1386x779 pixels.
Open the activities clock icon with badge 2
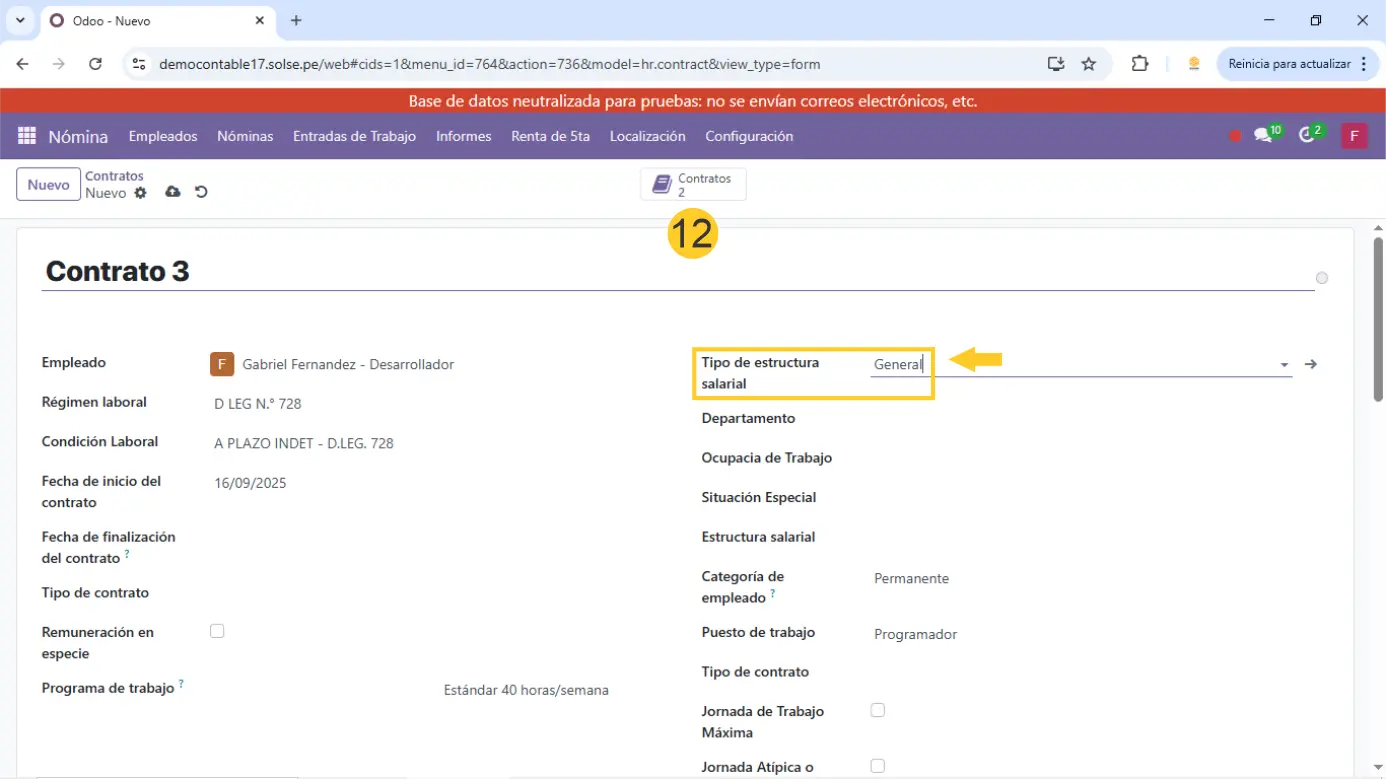tap(1307, 136)
